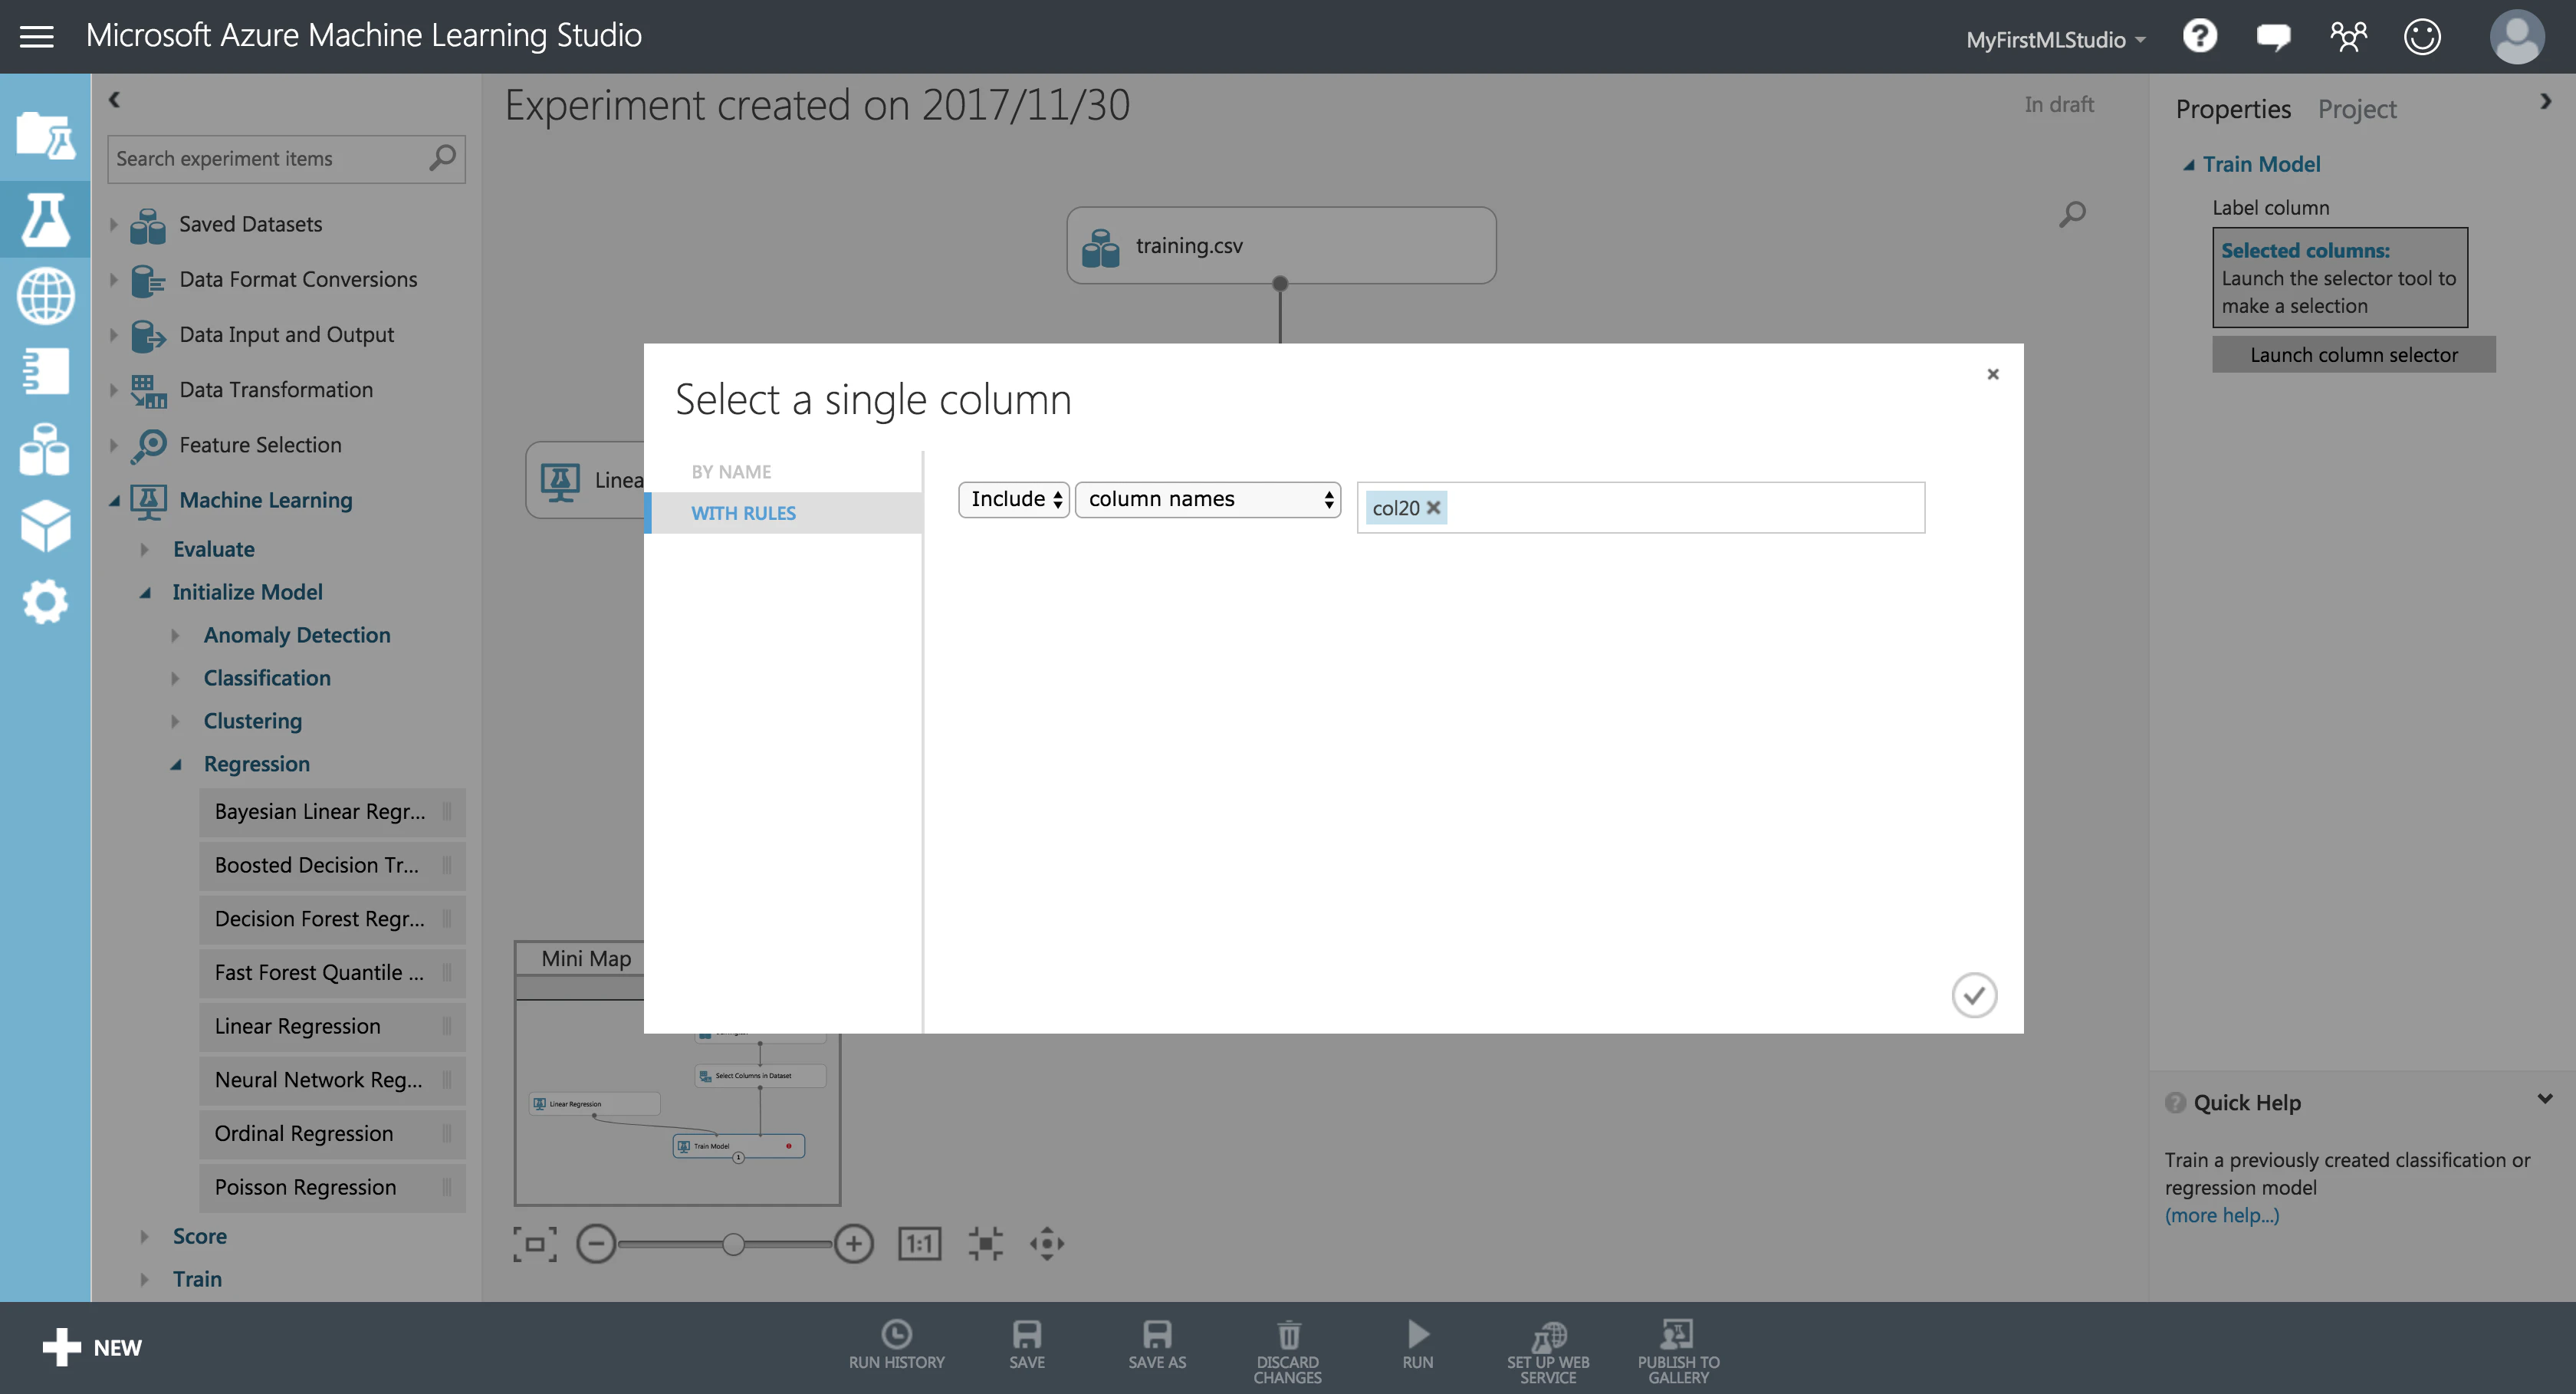Select the Linear Regression module
Screen dimensions: 2576x1394
pyautogui.click(x=331, y=1026)
